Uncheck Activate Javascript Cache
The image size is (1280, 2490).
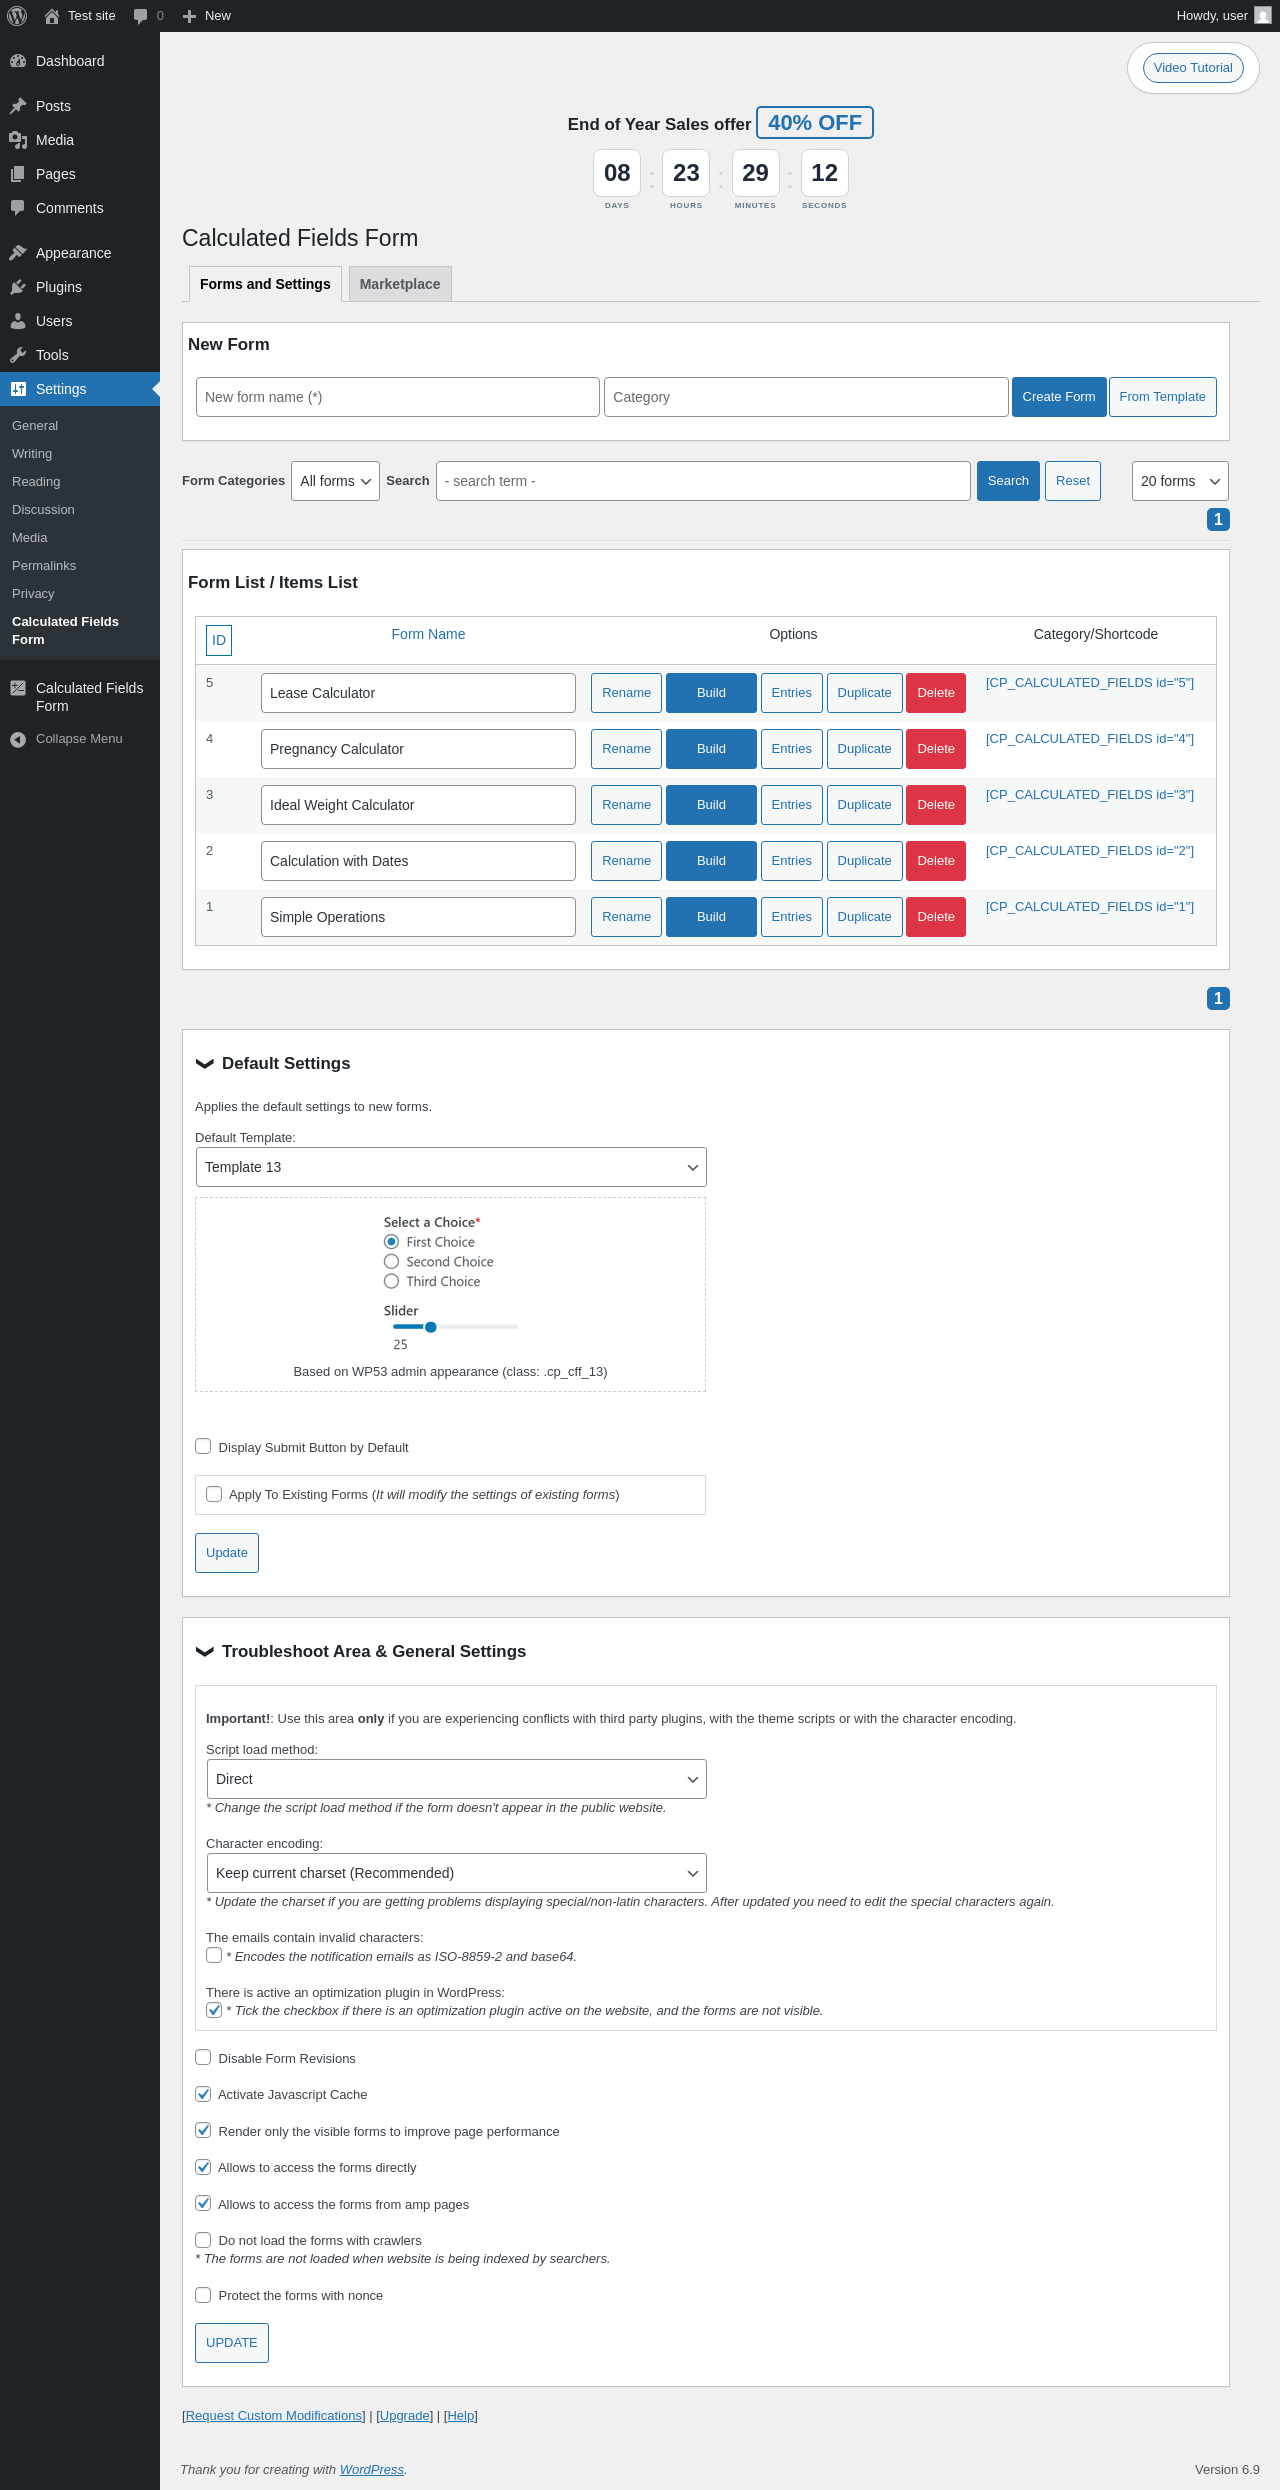pyautogui.click(x=203, y=2093)
